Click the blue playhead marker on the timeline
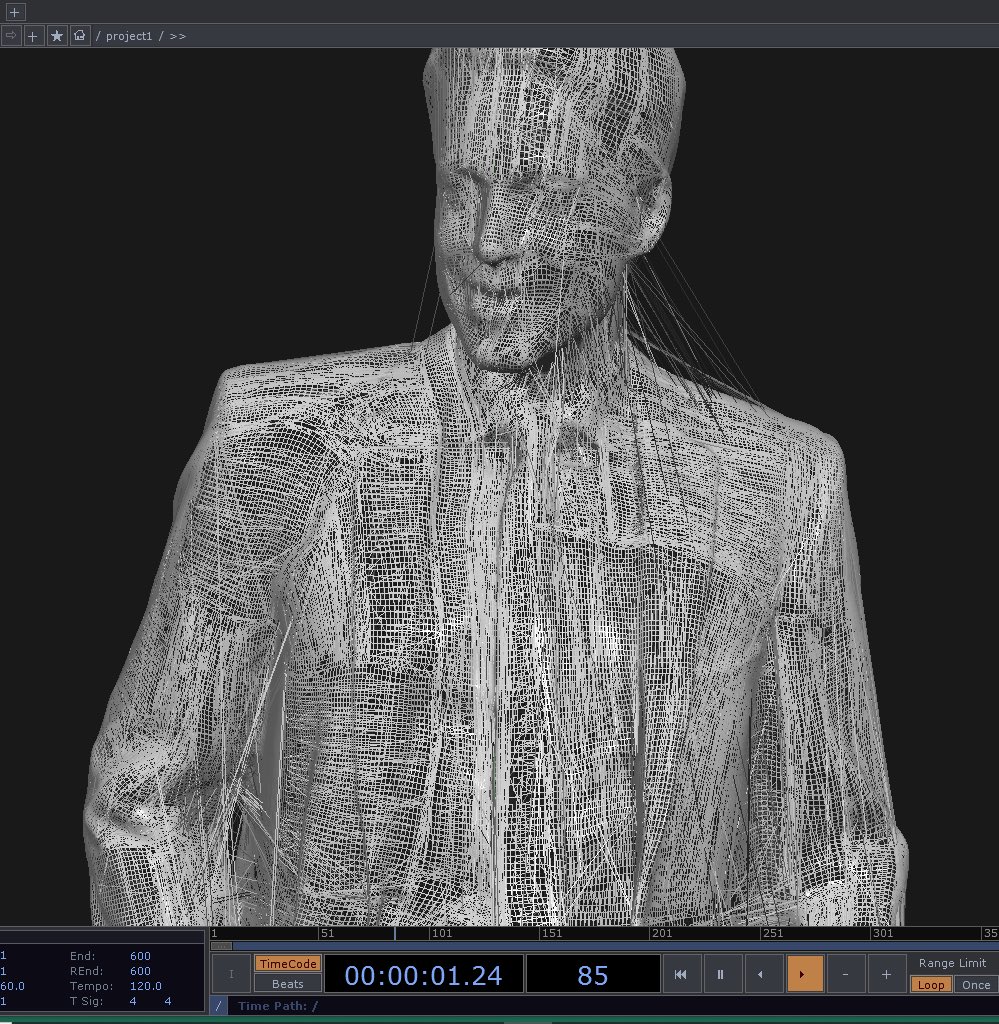The image size is (999, 1024). pos(395,933)
